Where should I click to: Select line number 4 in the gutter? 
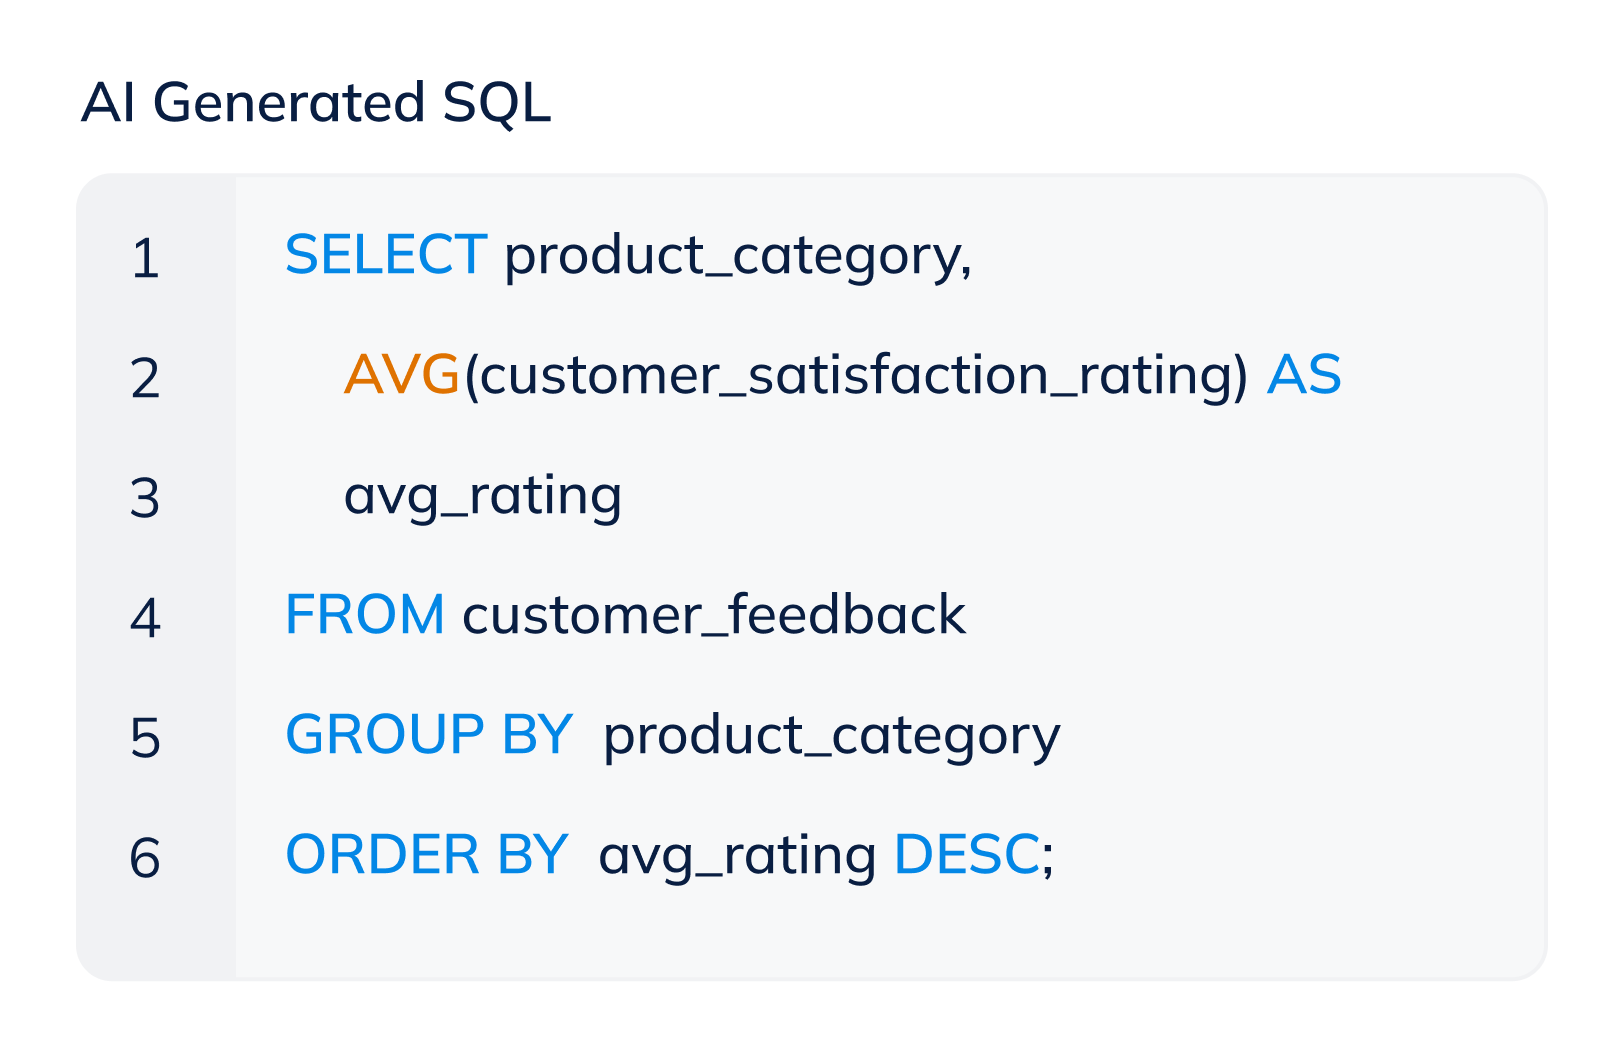(x=145, y=617)
